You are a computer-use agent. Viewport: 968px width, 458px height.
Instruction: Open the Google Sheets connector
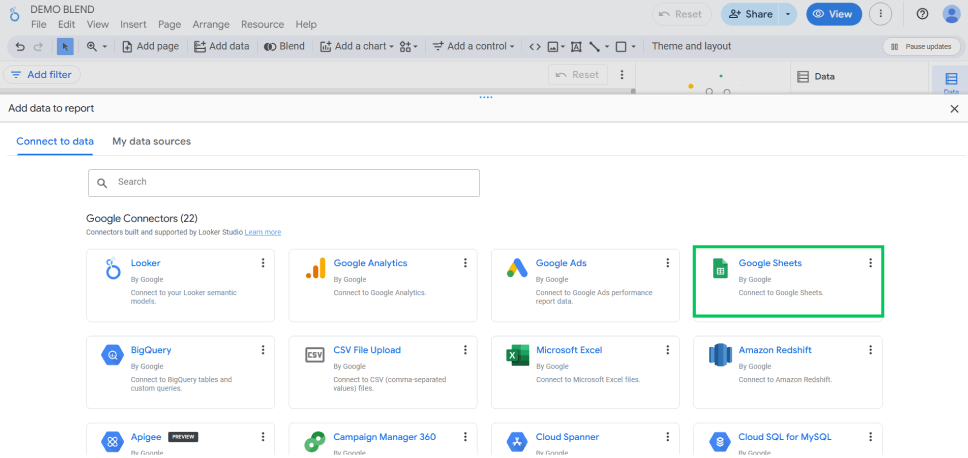(x=770, y=264)
